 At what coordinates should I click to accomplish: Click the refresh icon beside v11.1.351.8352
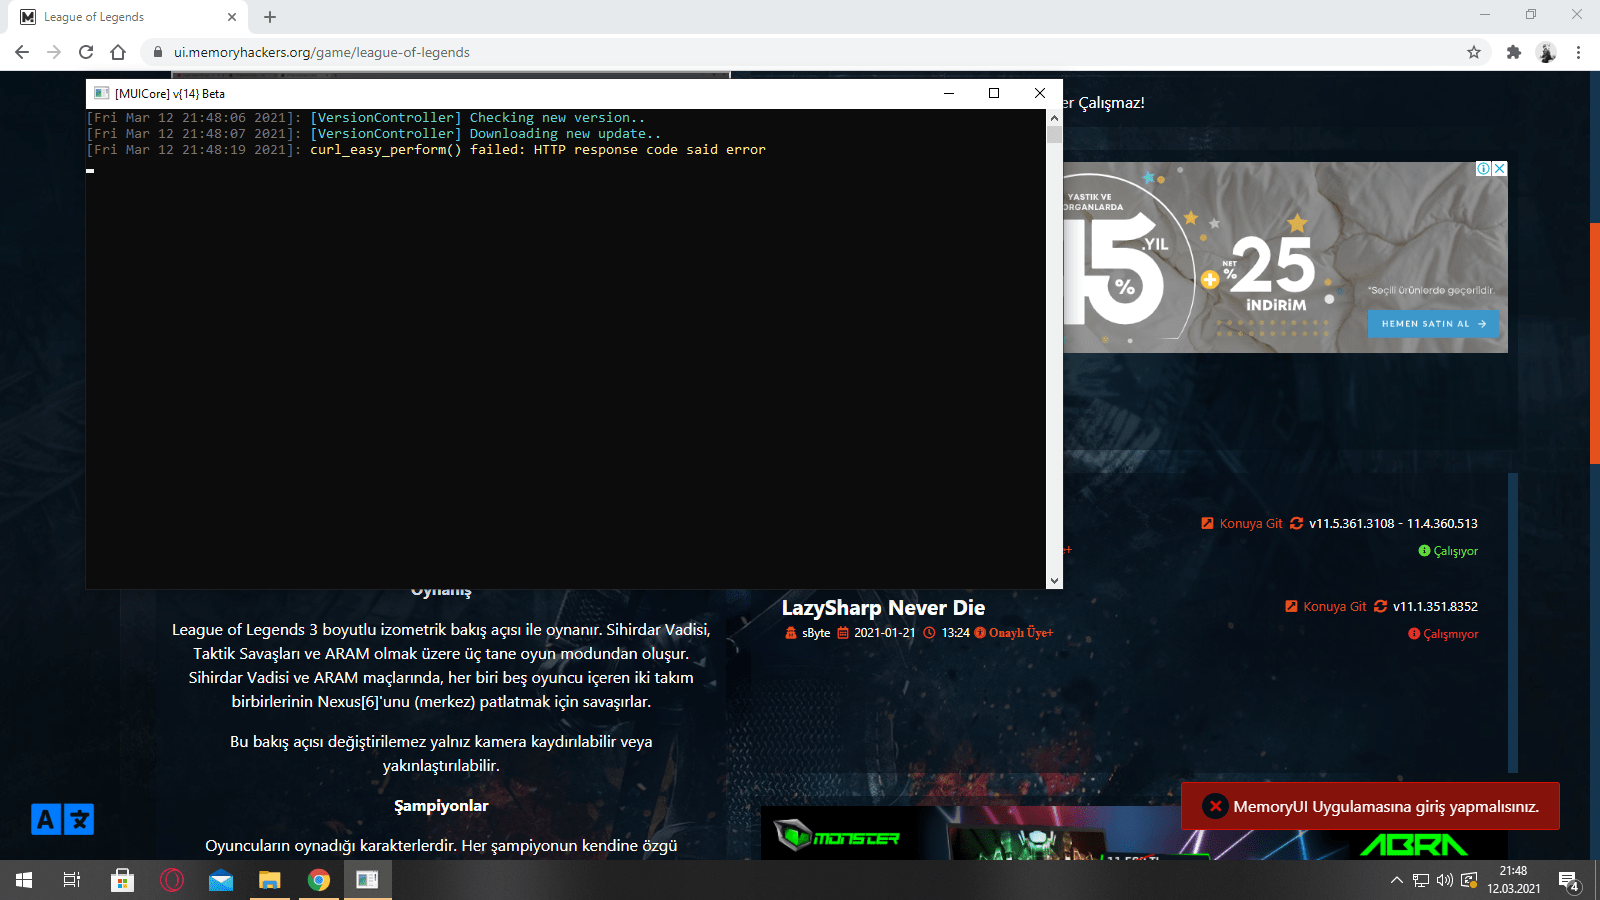tap(1381, 606)
